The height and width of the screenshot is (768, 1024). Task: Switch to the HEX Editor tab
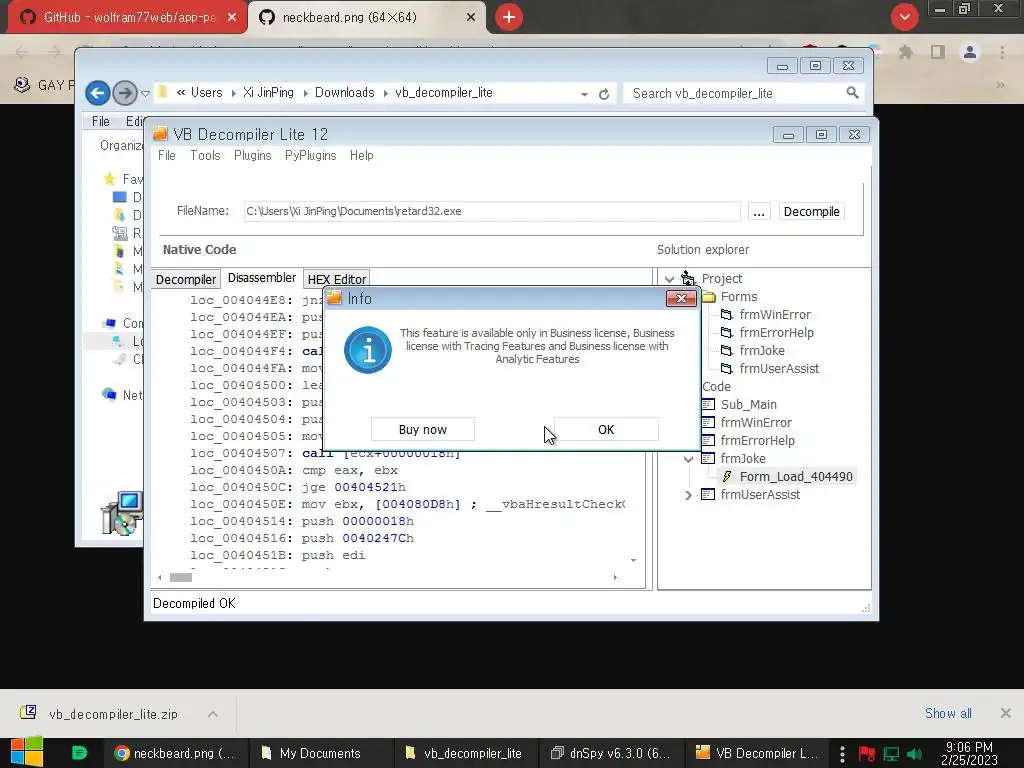pyautogui.click(x=336, y=279)
